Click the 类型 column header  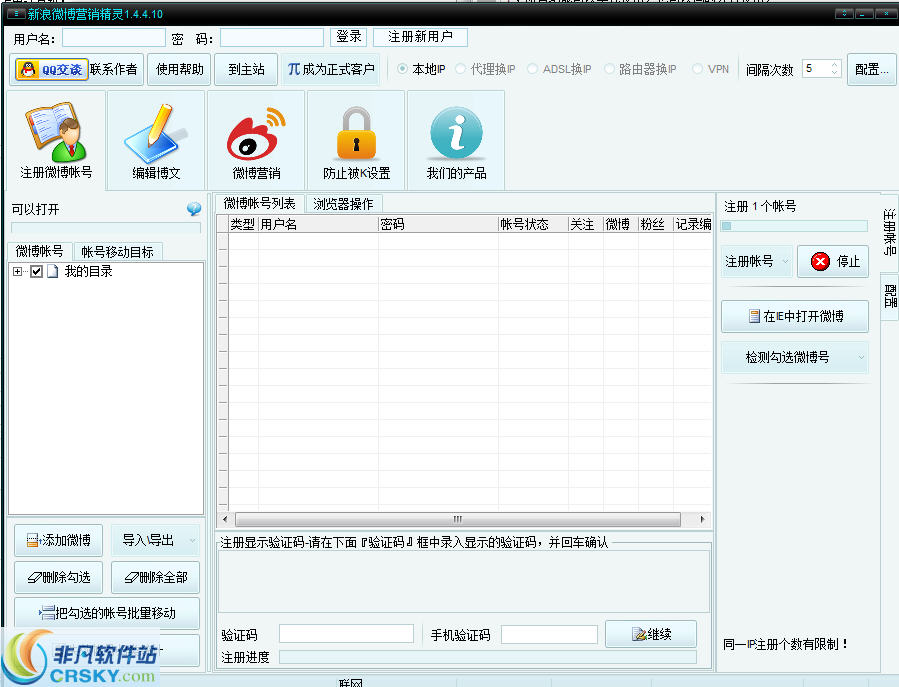[x=243, y=224]
